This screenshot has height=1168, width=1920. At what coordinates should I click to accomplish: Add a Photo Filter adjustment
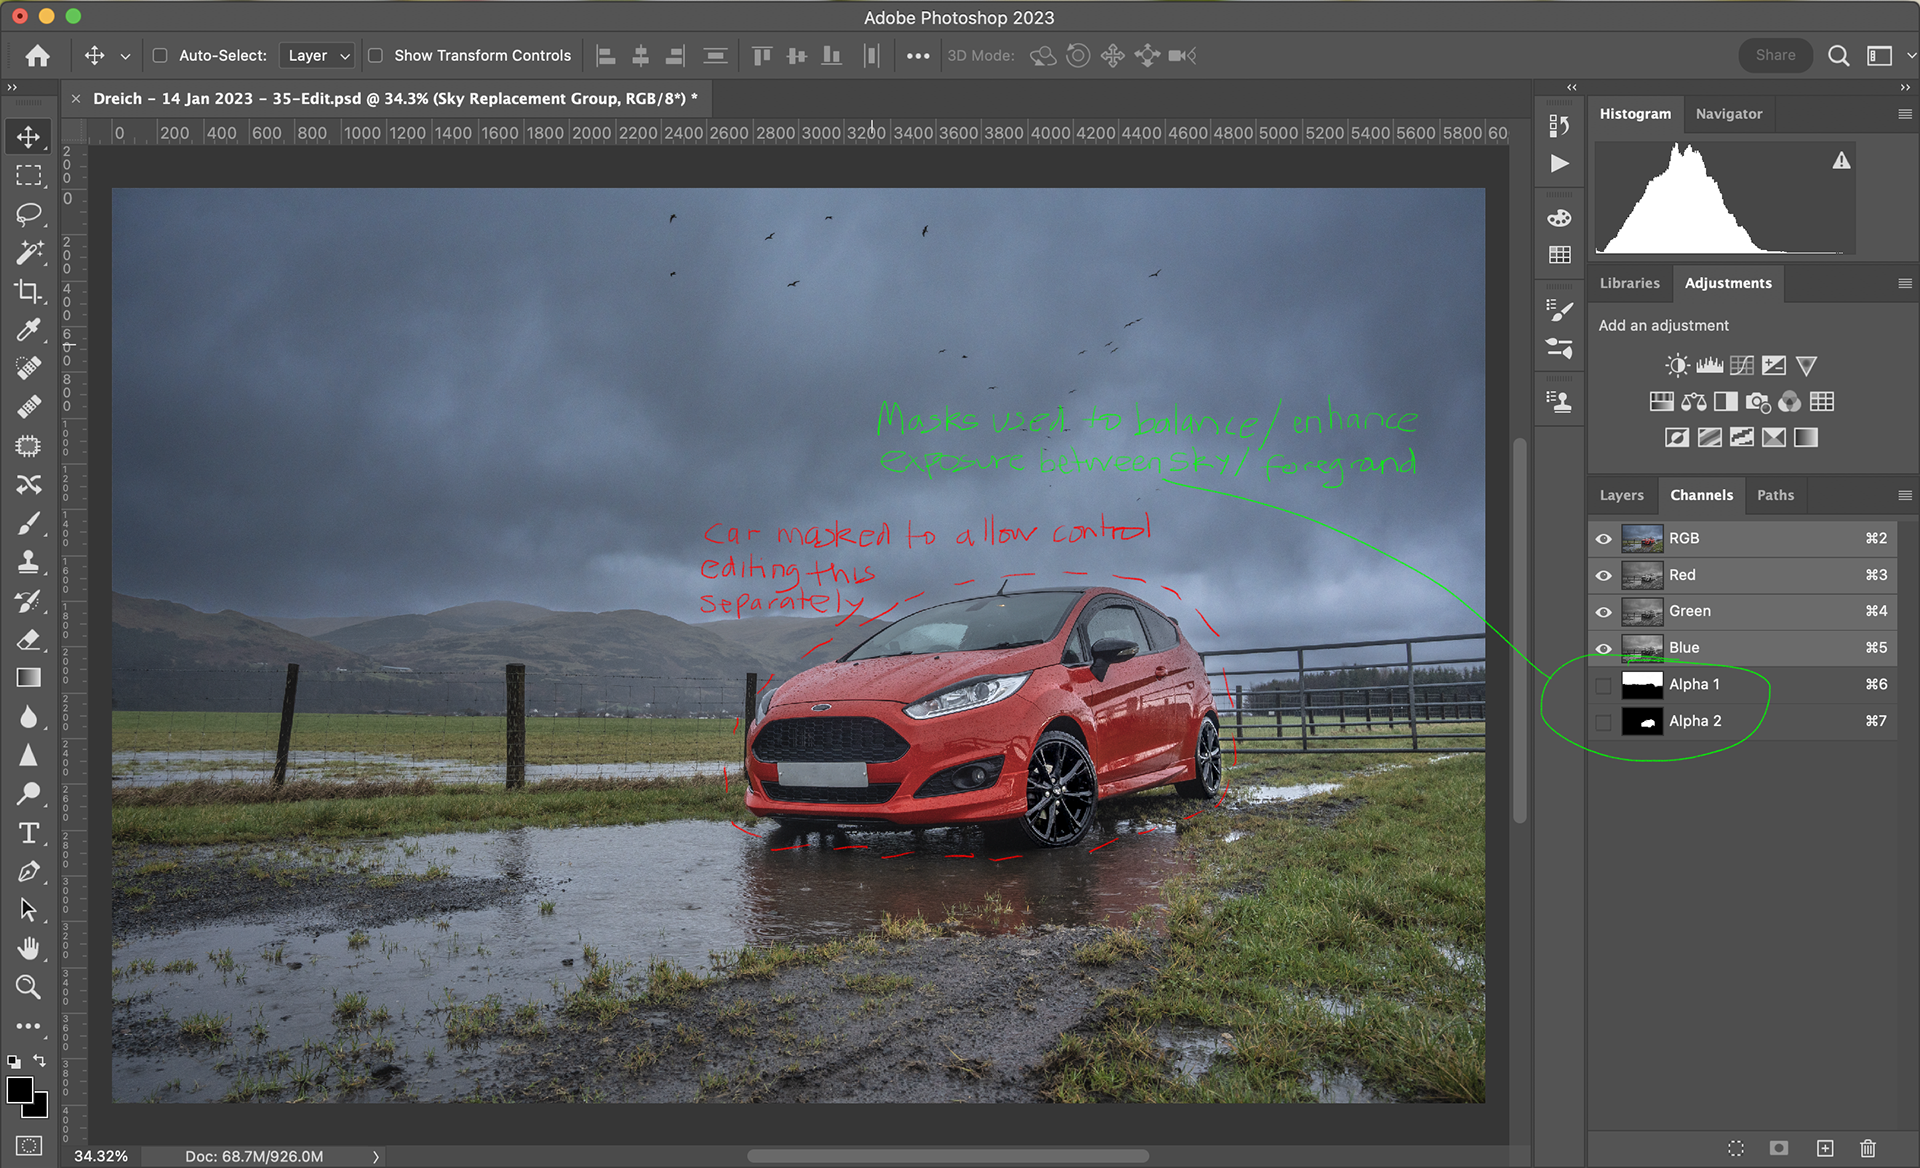(1758, 402)
